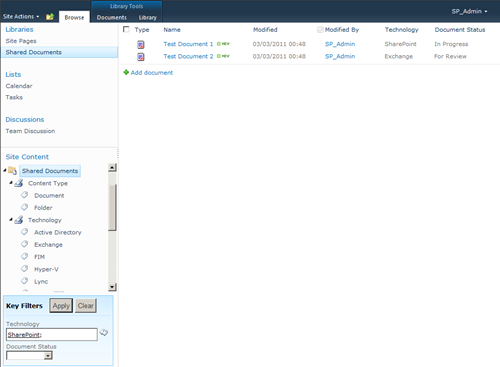Click the navigate up folder icon
This screenshot has height=367, width=500.
pyautogui.click(x=50, y=17)
